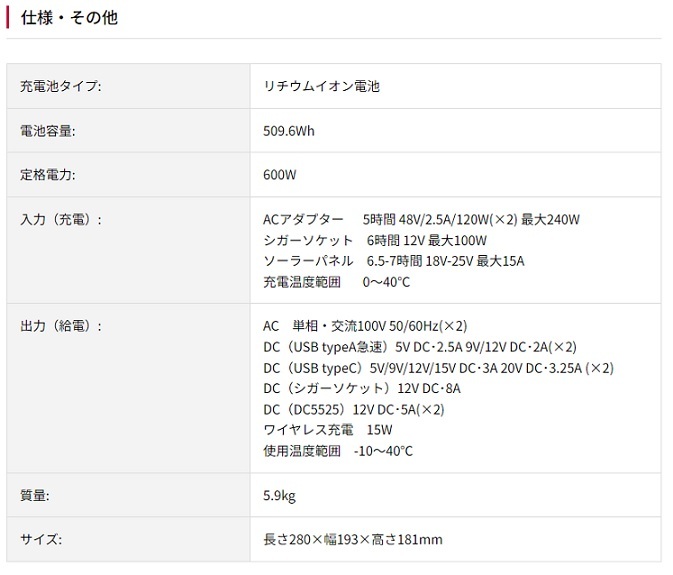Image resolution: width=673 pixels, height=575 pixels.
Task: Select the 出力（給電） row label
Action: [61, 326]
